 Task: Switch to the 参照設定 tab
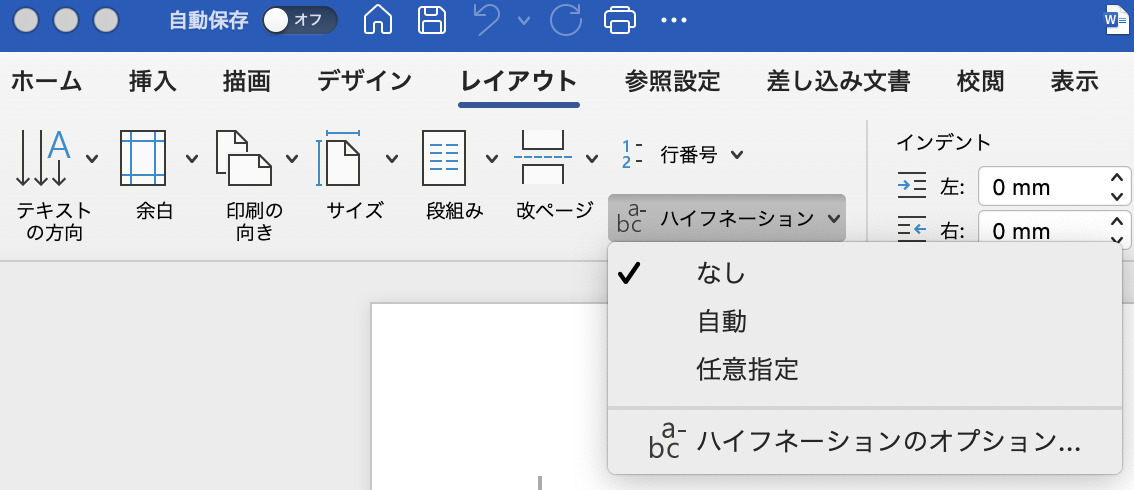point(672,81)
